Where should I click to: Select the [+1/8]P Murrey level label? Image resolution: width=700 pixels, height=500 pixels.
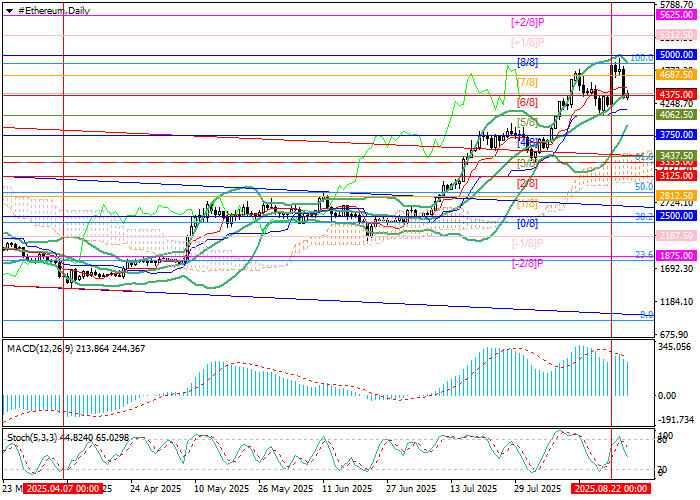(528, 42)
